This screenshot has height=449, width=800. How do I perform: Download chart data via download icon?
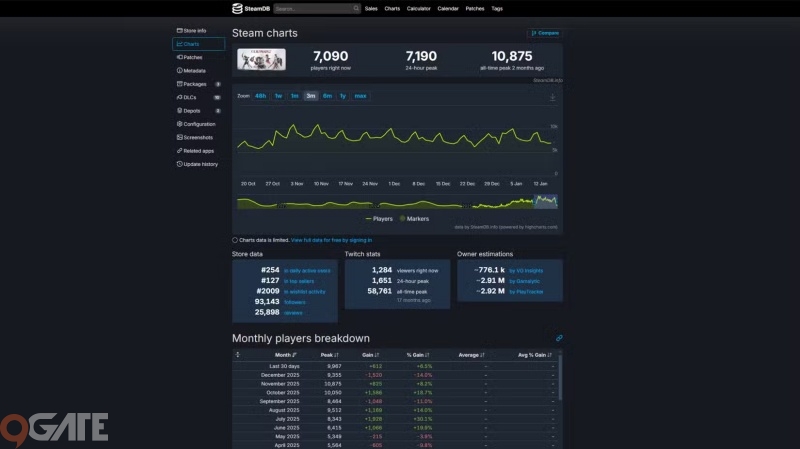[552, 97]
